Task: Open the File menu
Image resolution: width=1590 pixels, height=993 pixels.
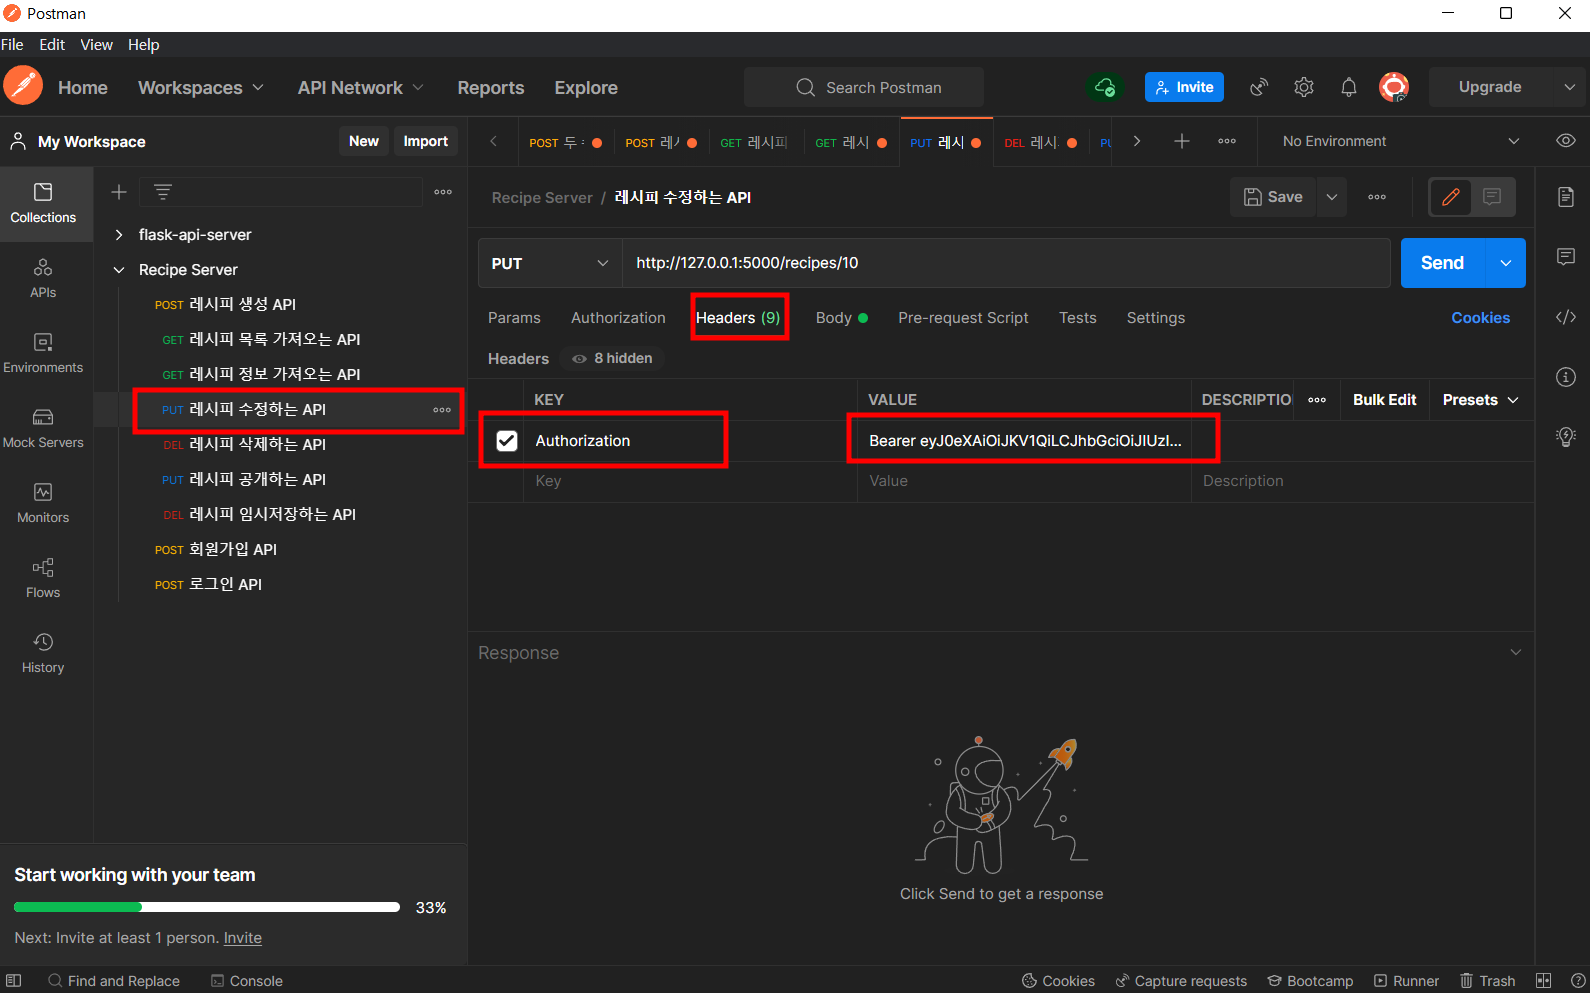Action: pyautogui.click(x=12, y=45)
